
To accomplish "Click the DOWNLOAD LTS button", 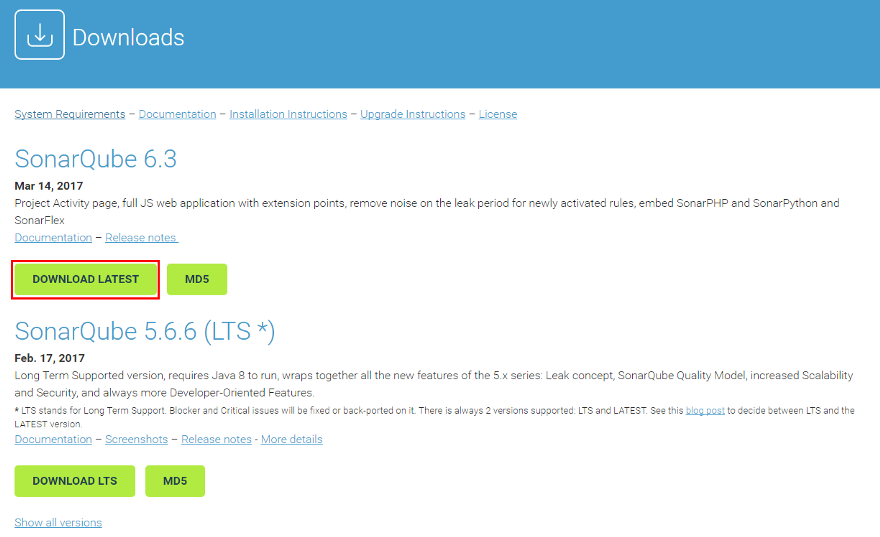I will coord(75,481).
